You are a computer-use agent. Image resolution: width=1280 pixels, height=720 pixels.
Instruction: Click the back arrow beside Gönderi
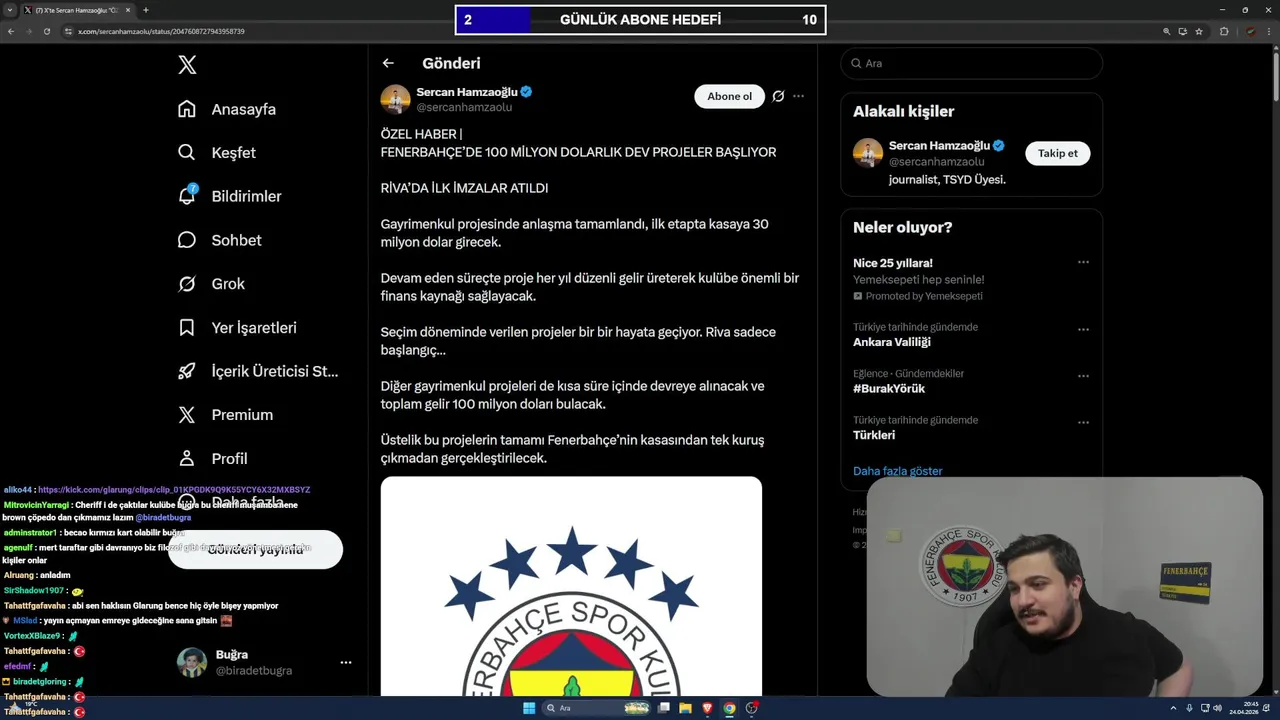click(x=388, y=63)
